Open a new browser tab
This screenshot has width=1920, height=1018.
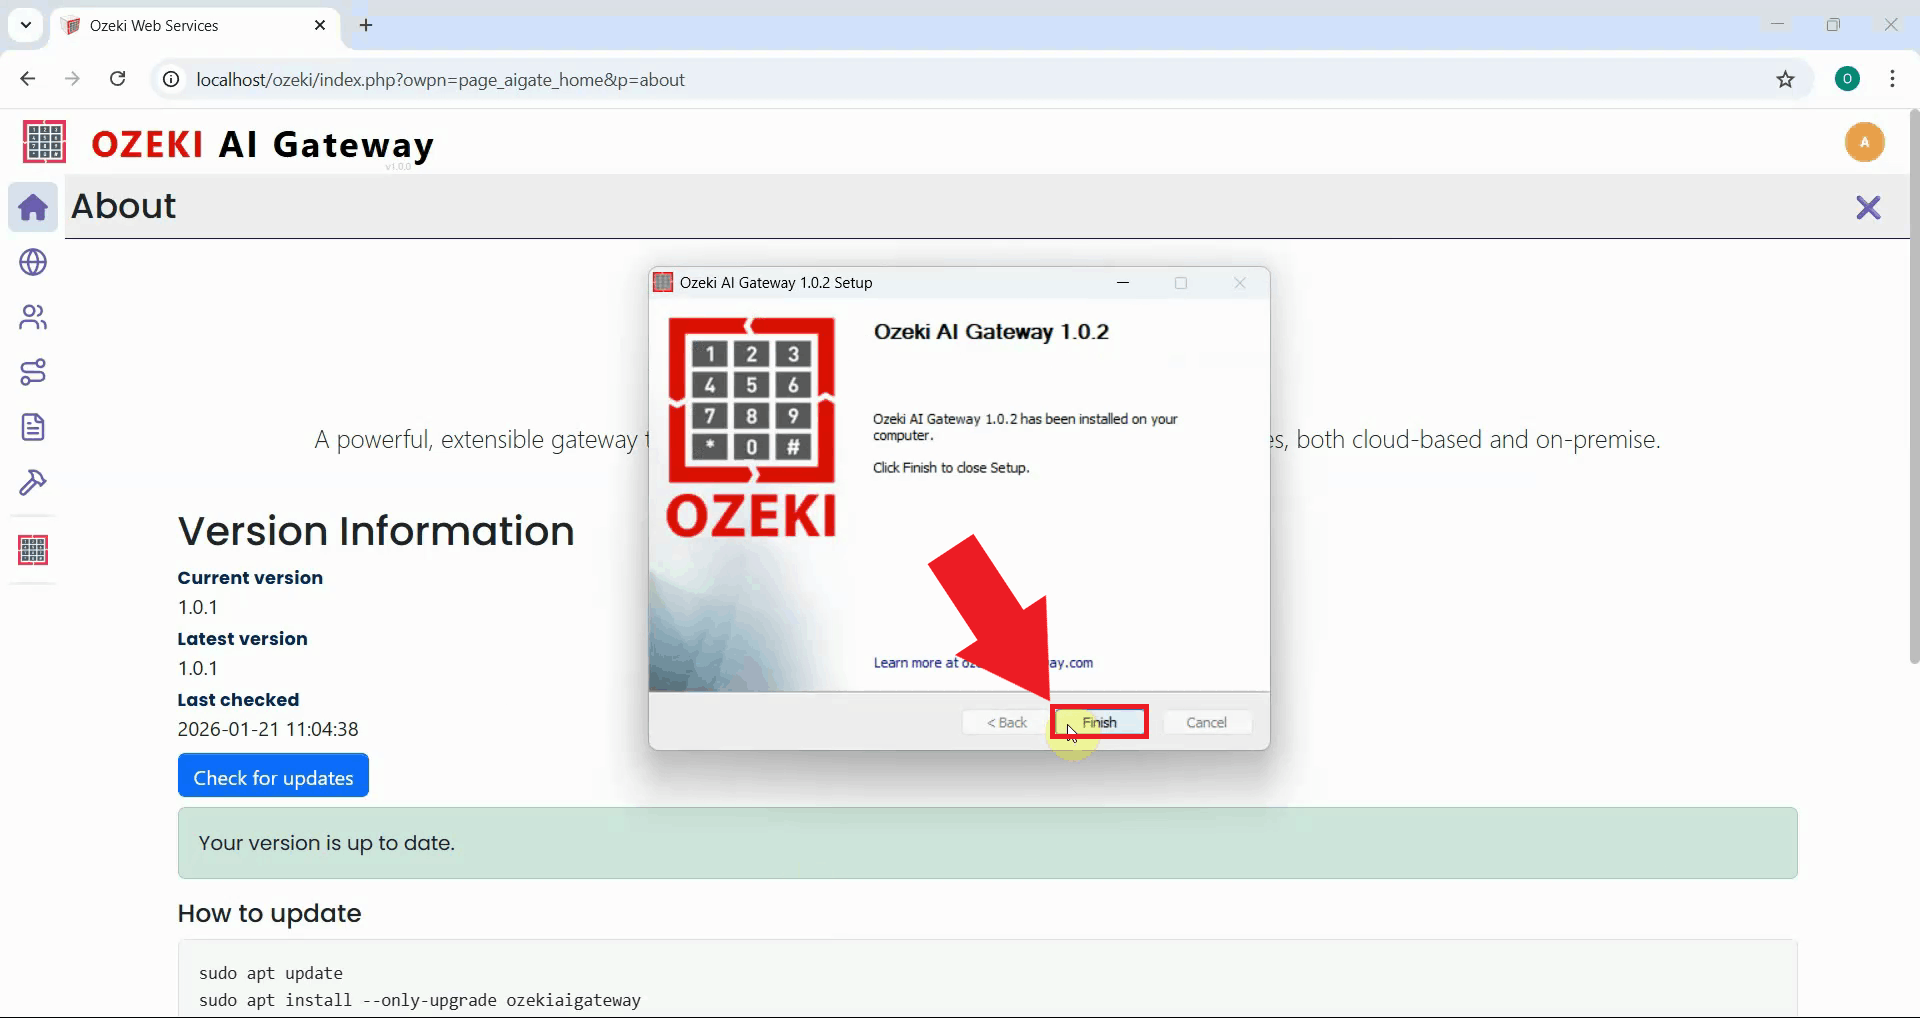(x=366, y=26)
